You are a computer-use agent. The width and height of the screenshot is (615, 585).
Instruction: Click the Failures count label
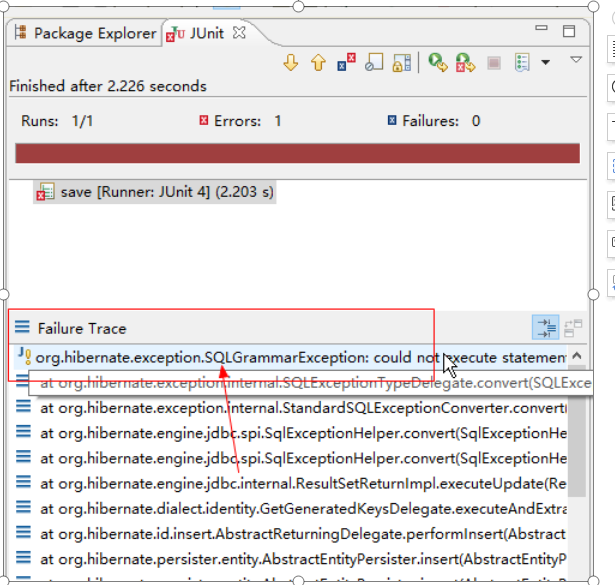(x=433, y=121)
